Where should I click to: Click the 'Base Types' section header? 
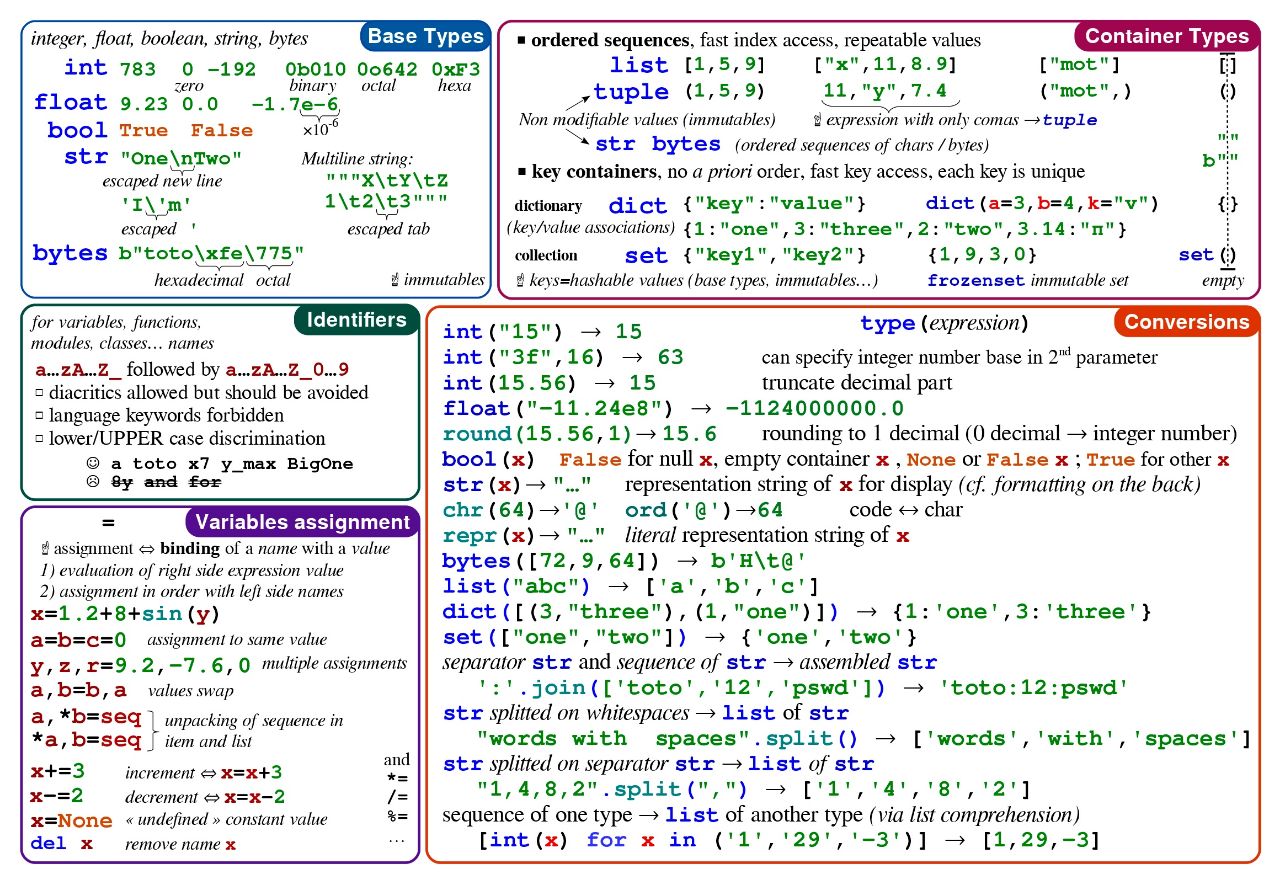click(425, 37)
